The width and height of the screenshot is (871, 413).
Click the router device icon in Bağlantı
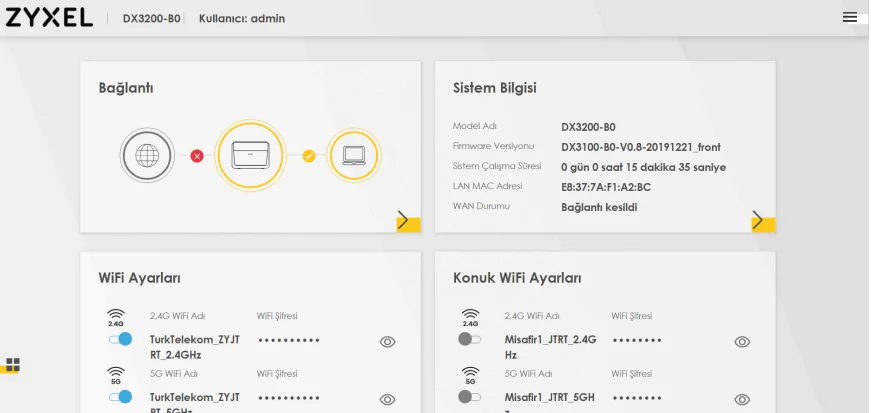[250, 155]
